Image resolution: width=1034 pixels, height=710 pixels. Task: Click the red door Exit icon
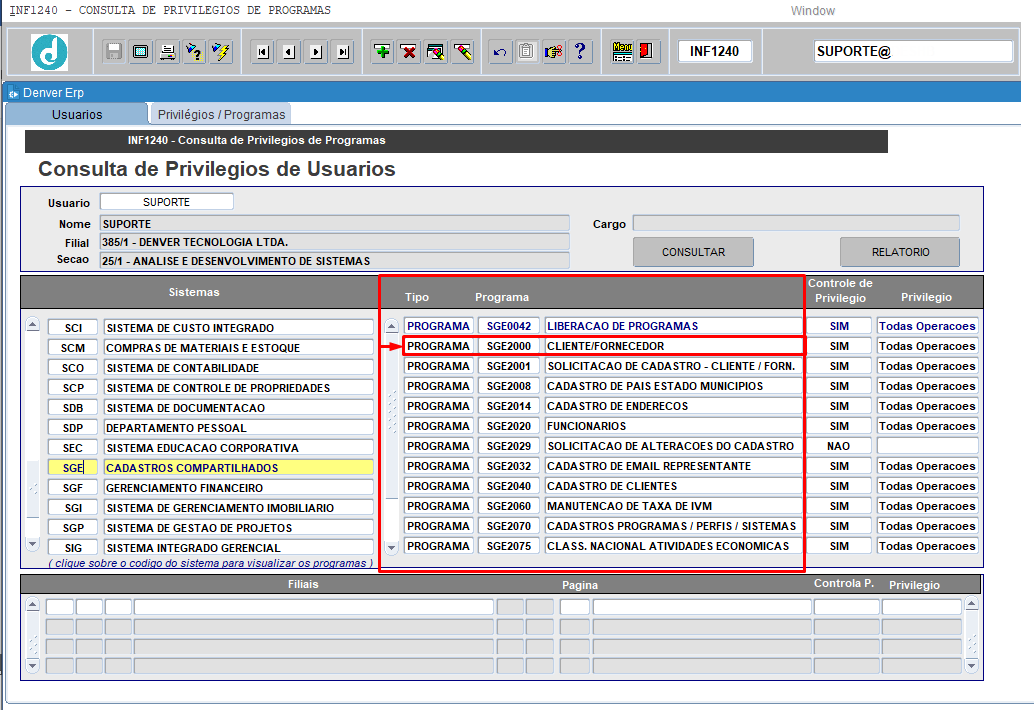tap(646, 51)
